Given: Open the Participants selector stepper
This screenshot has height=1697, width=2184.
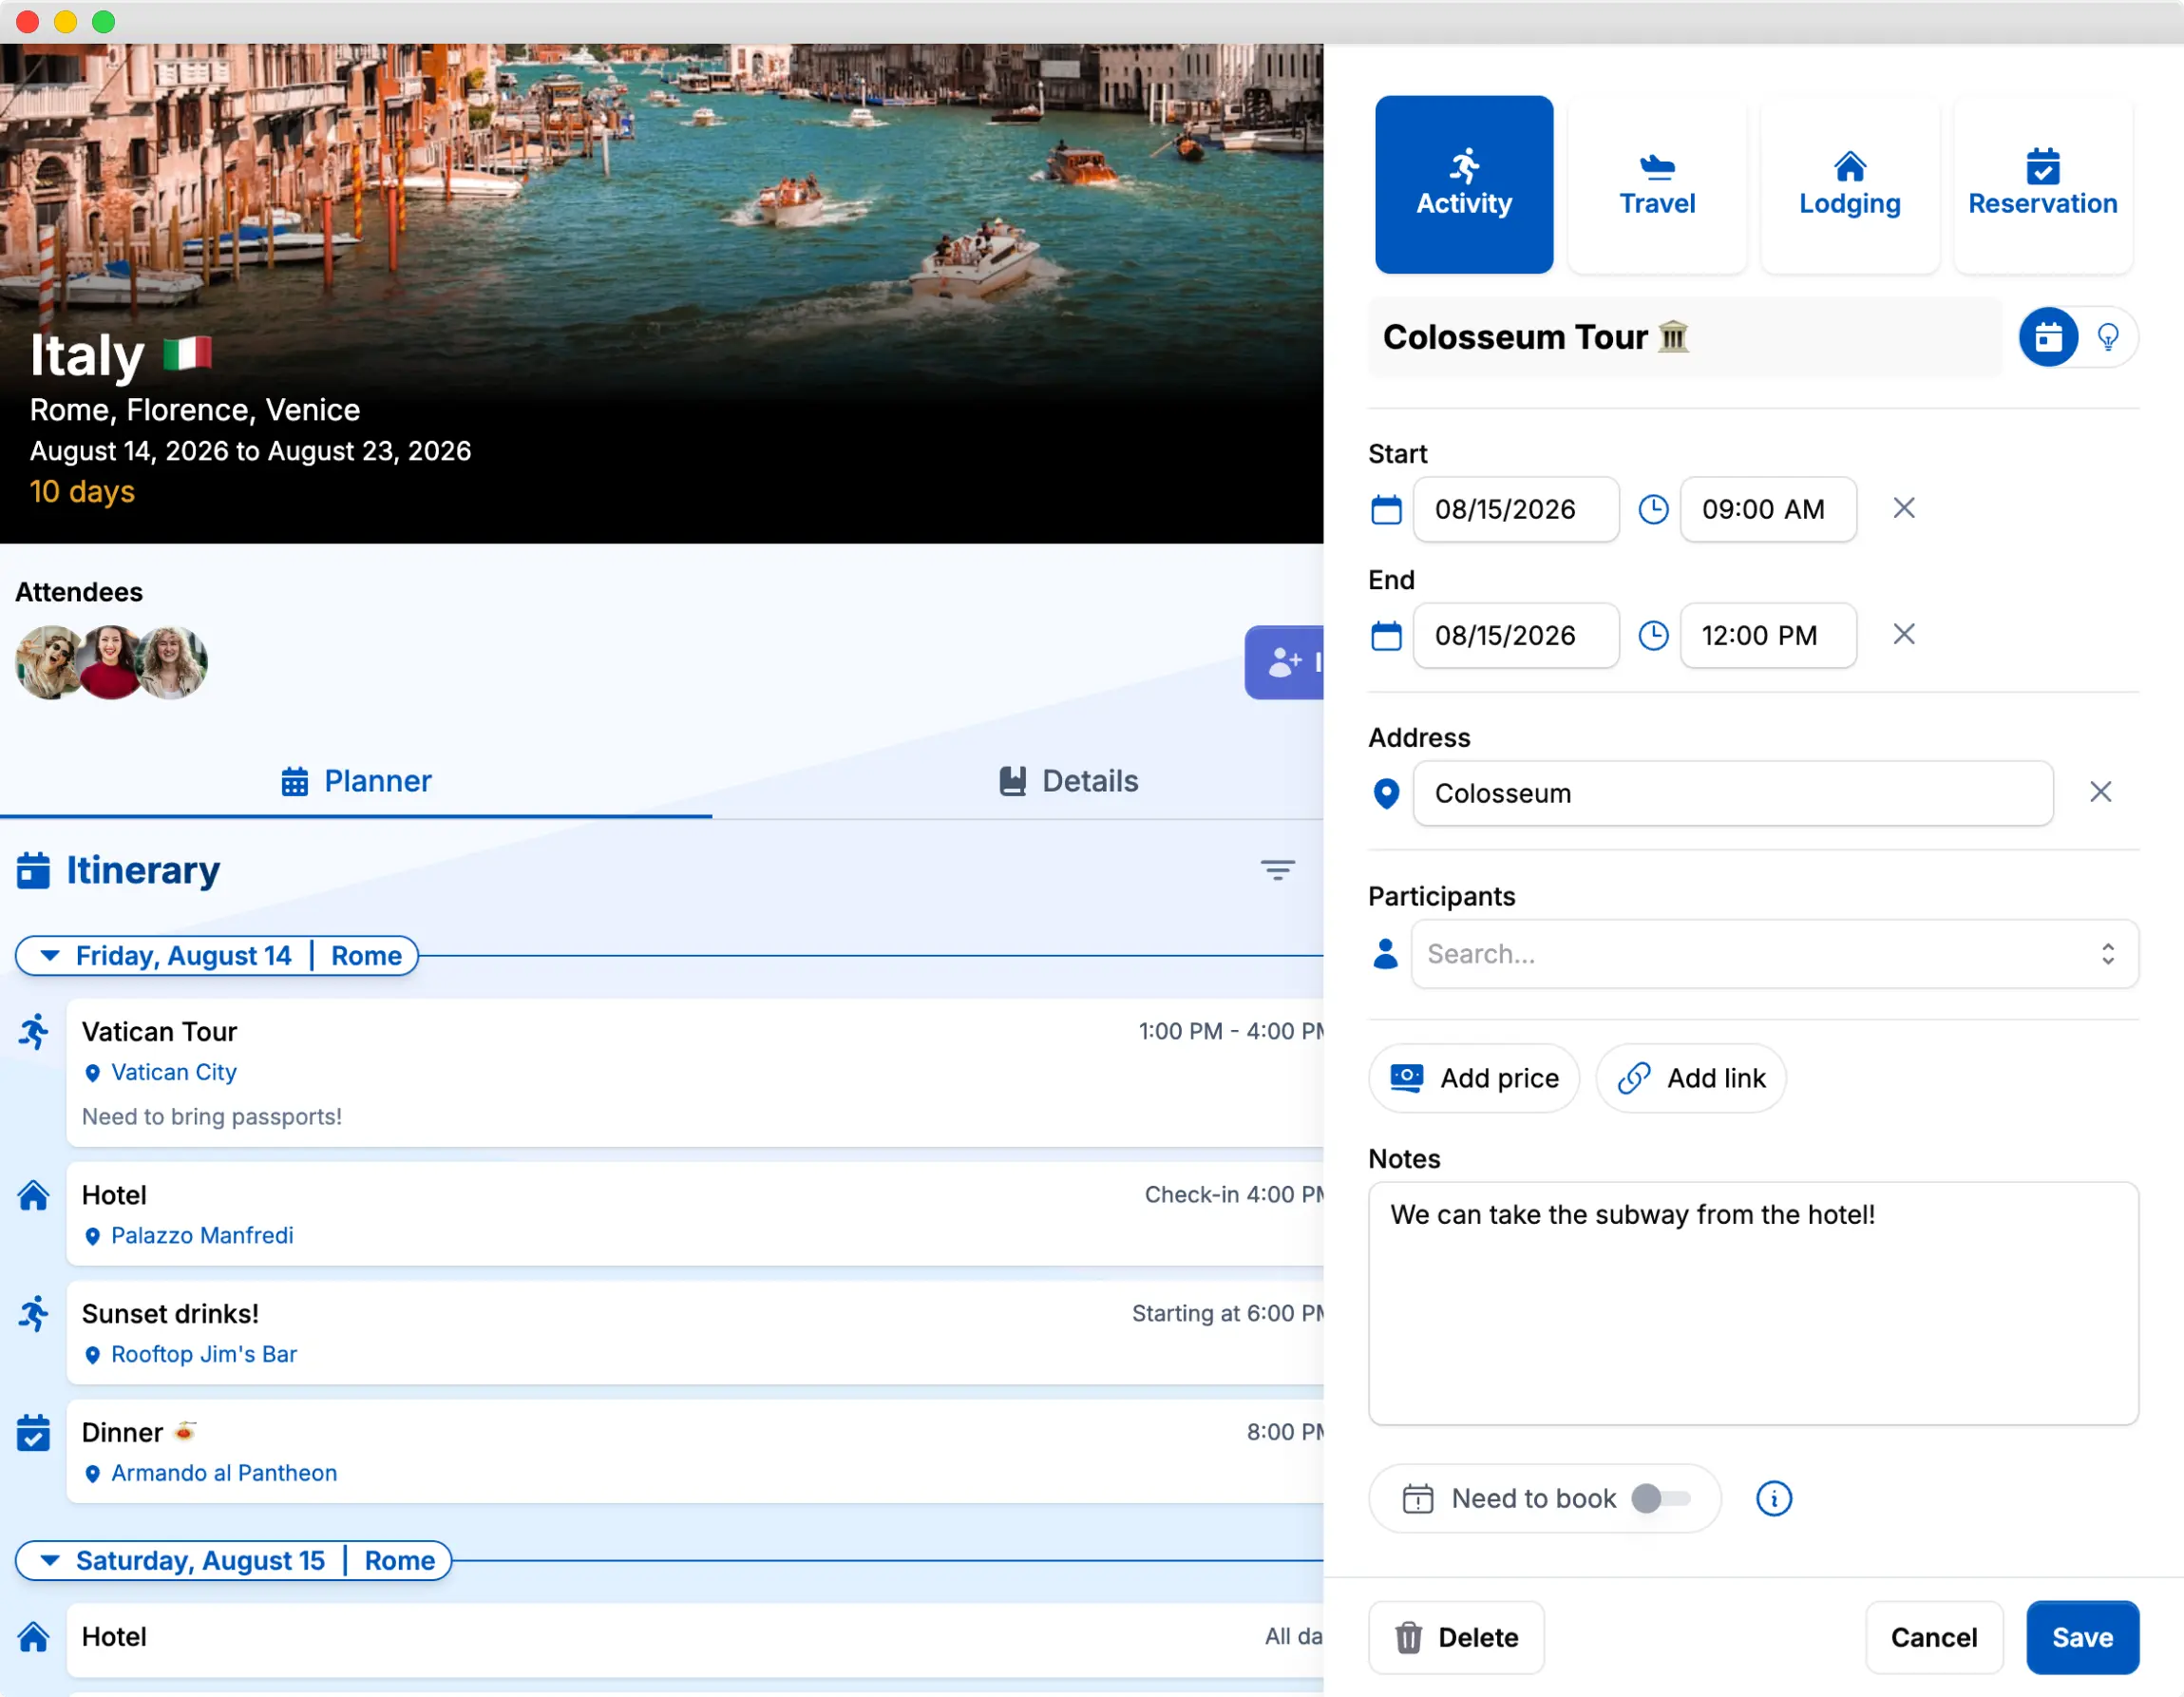Looking at the screenshot, I should pos(2109,954).
